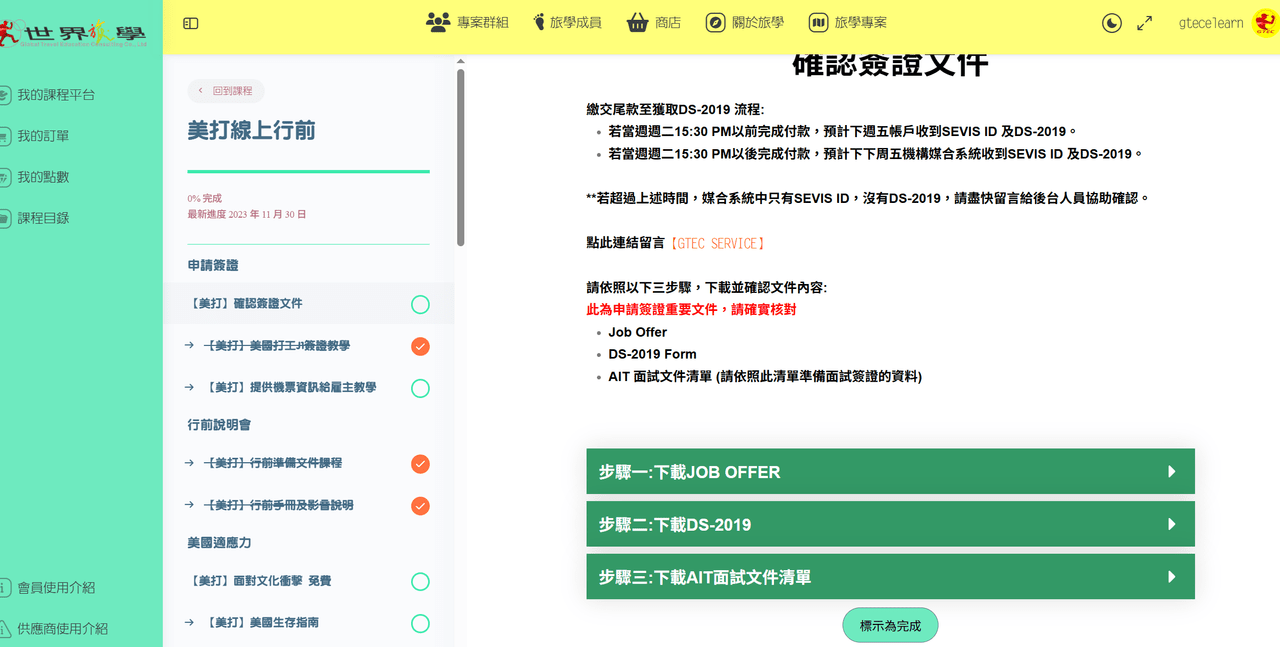The height and width of the screenshot is (647, 1280).
Task: Click the 專案群組 people icon
Action: point(437,22)
